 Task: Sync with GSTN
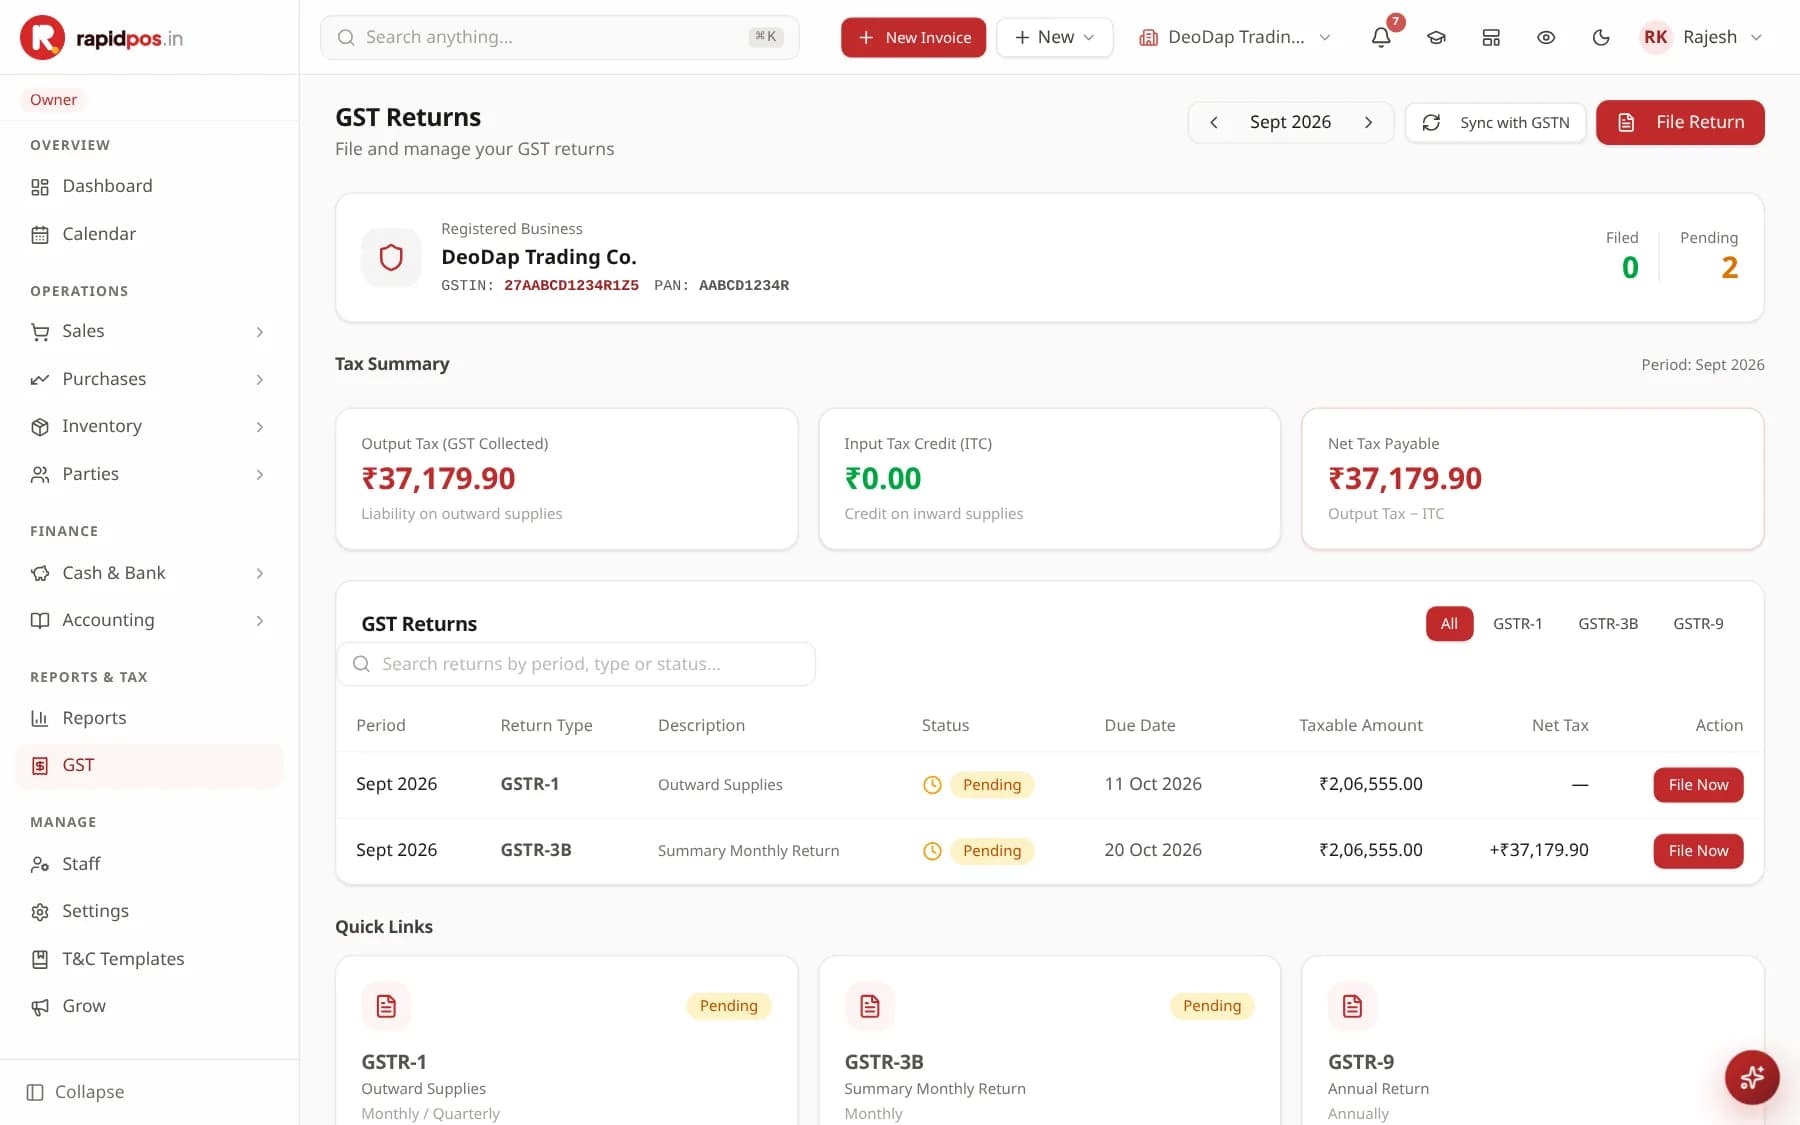click(1495, 122)
